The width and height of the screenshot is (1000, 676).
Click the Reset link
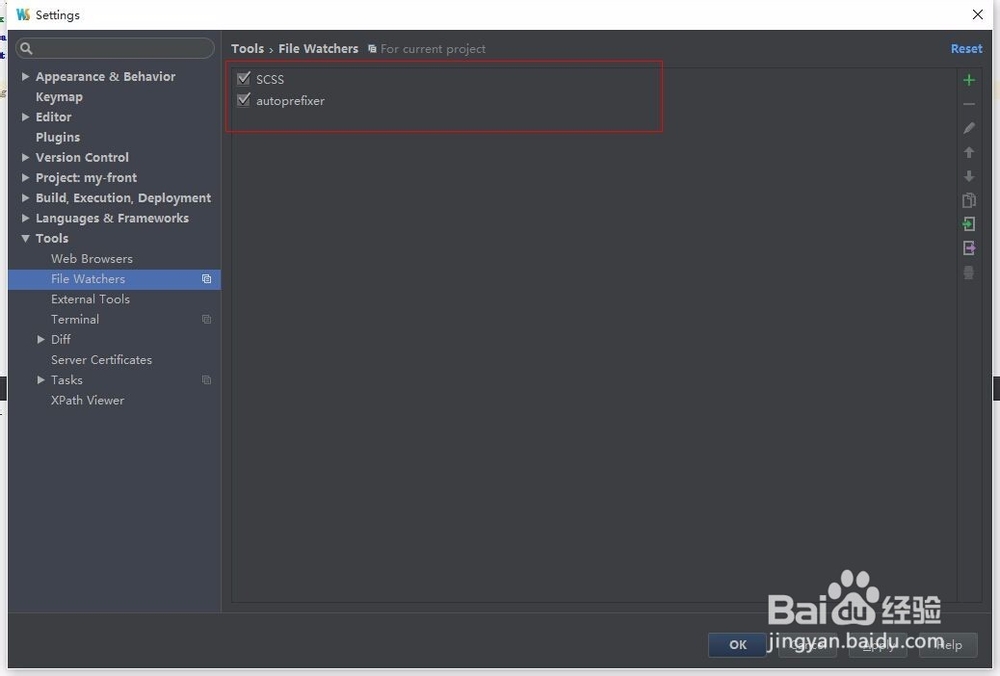click(965, 48)
